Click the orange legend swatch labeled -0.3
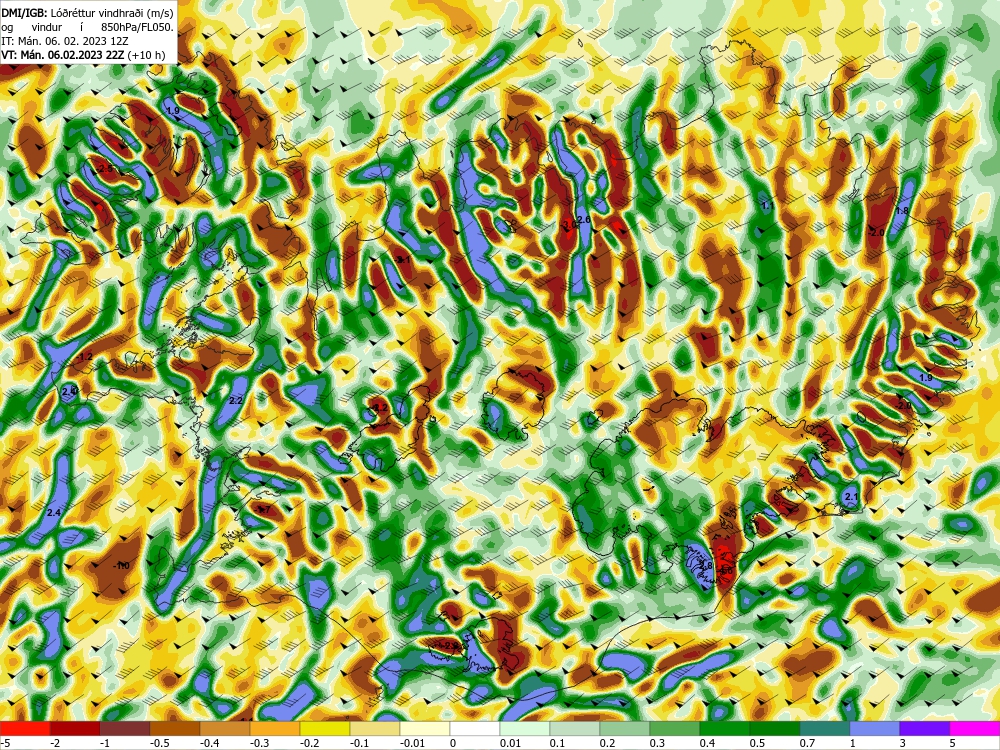The height and width of the screenshot is (750, 1000). click(275, 728)
